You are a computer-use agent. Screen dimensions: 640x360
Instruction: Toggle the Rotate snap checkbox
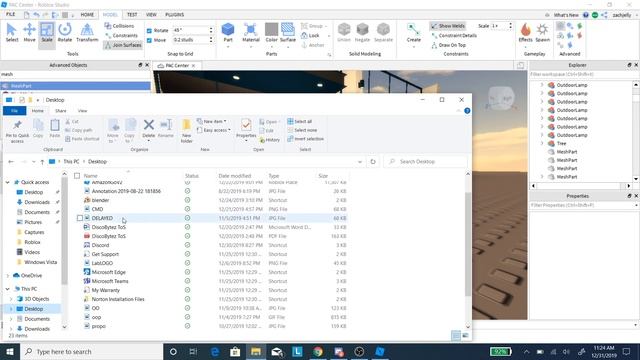click(x=149, y=31)
